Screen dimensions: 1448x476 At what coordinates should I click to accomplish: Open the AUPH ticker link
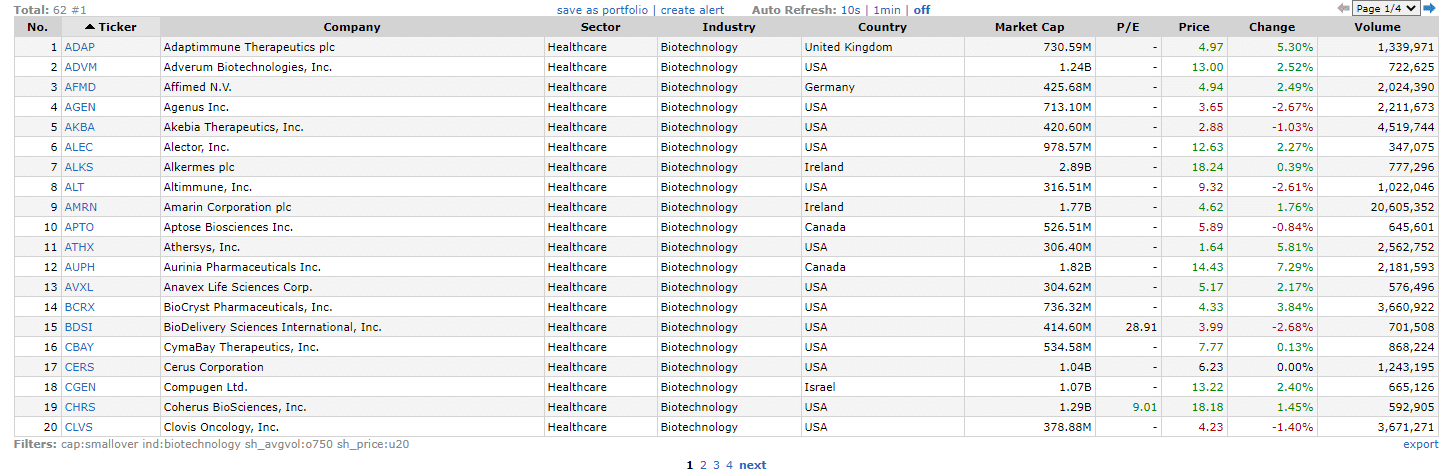point(80,267)
